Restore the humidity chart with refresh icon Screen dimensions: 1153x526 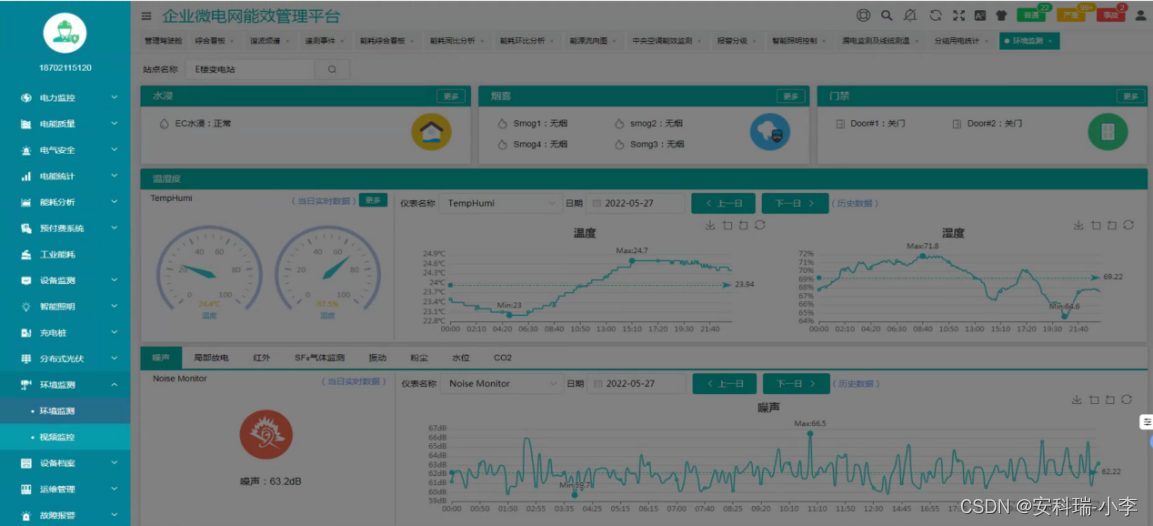[1128, 225]
